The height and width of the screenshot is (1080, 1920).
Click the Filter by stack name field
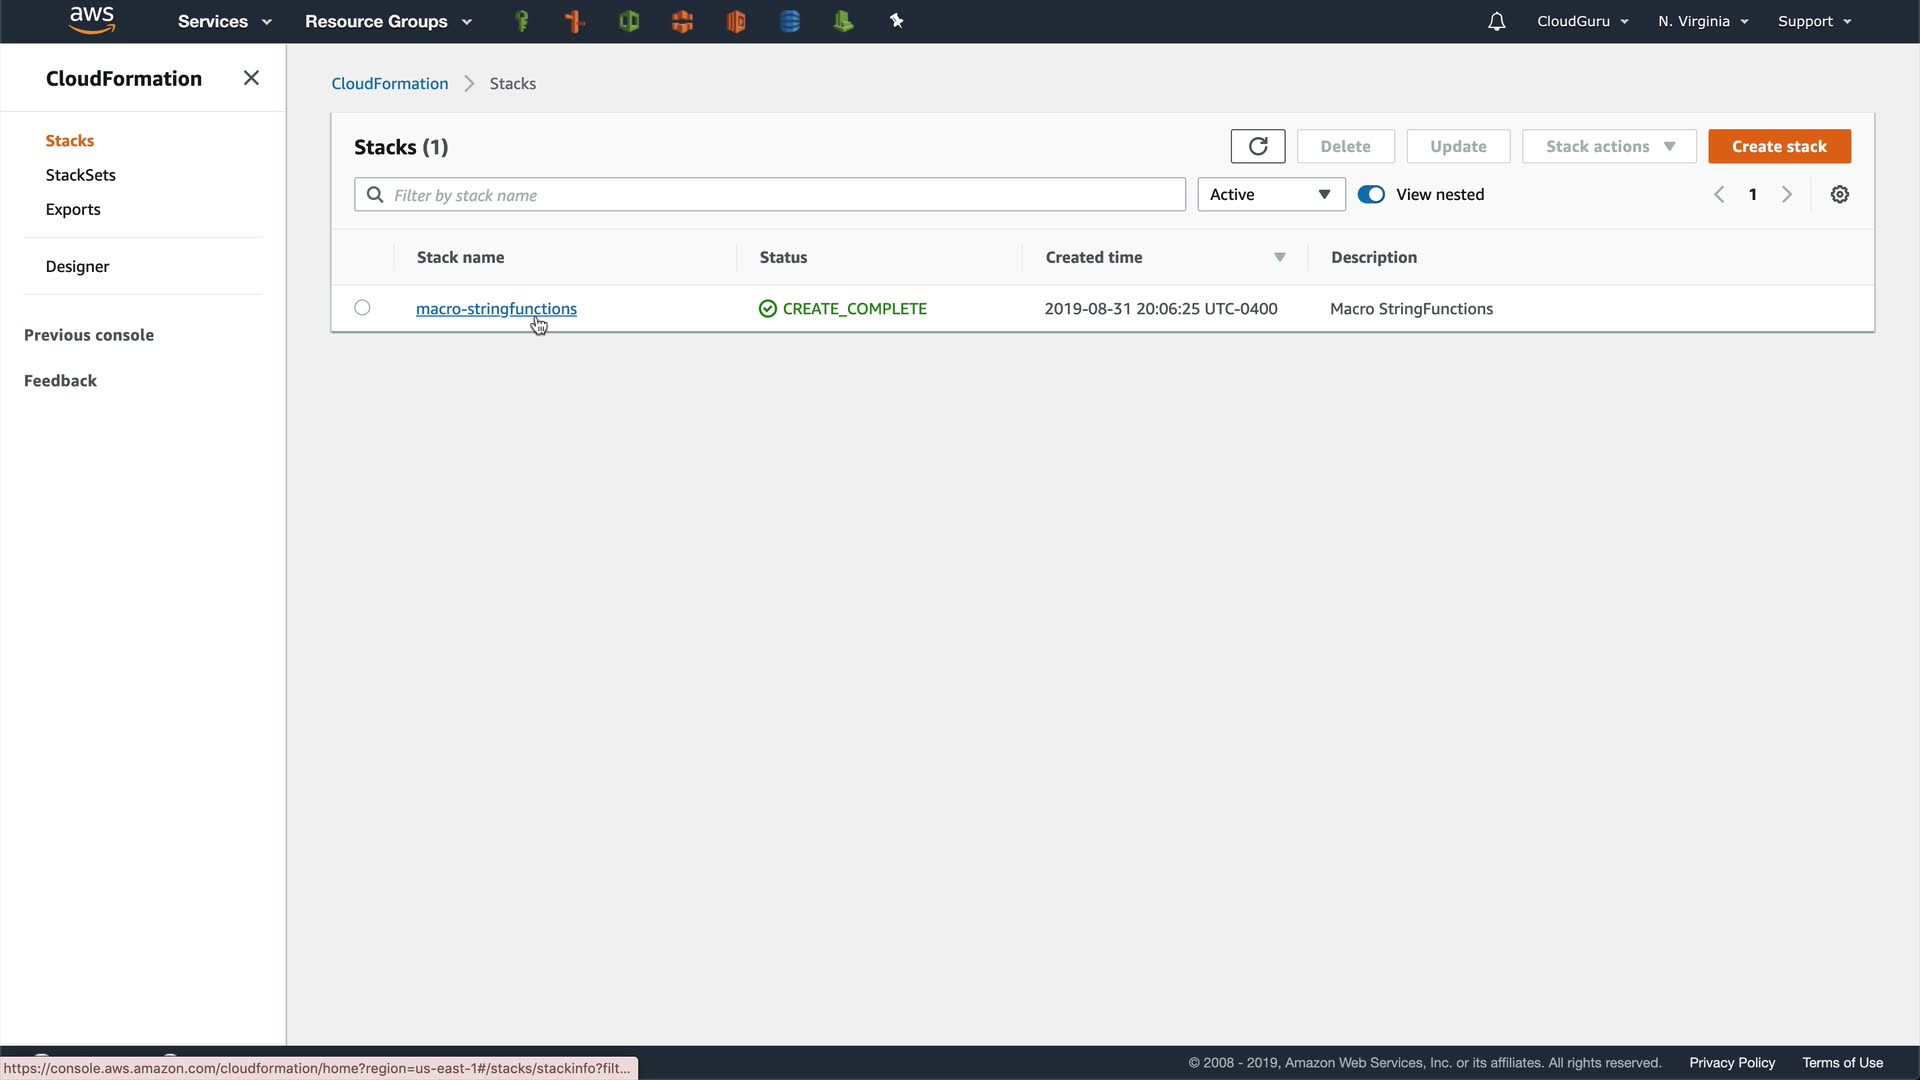[770, 195]
